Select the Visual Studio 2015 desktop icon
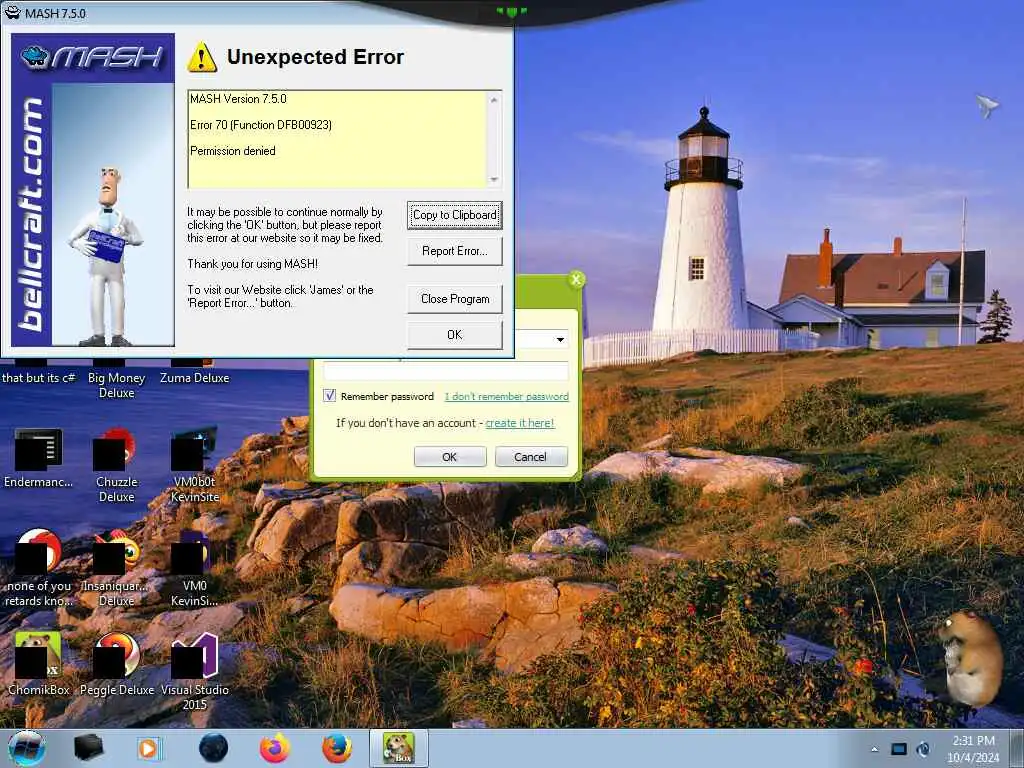 [195, 671]
